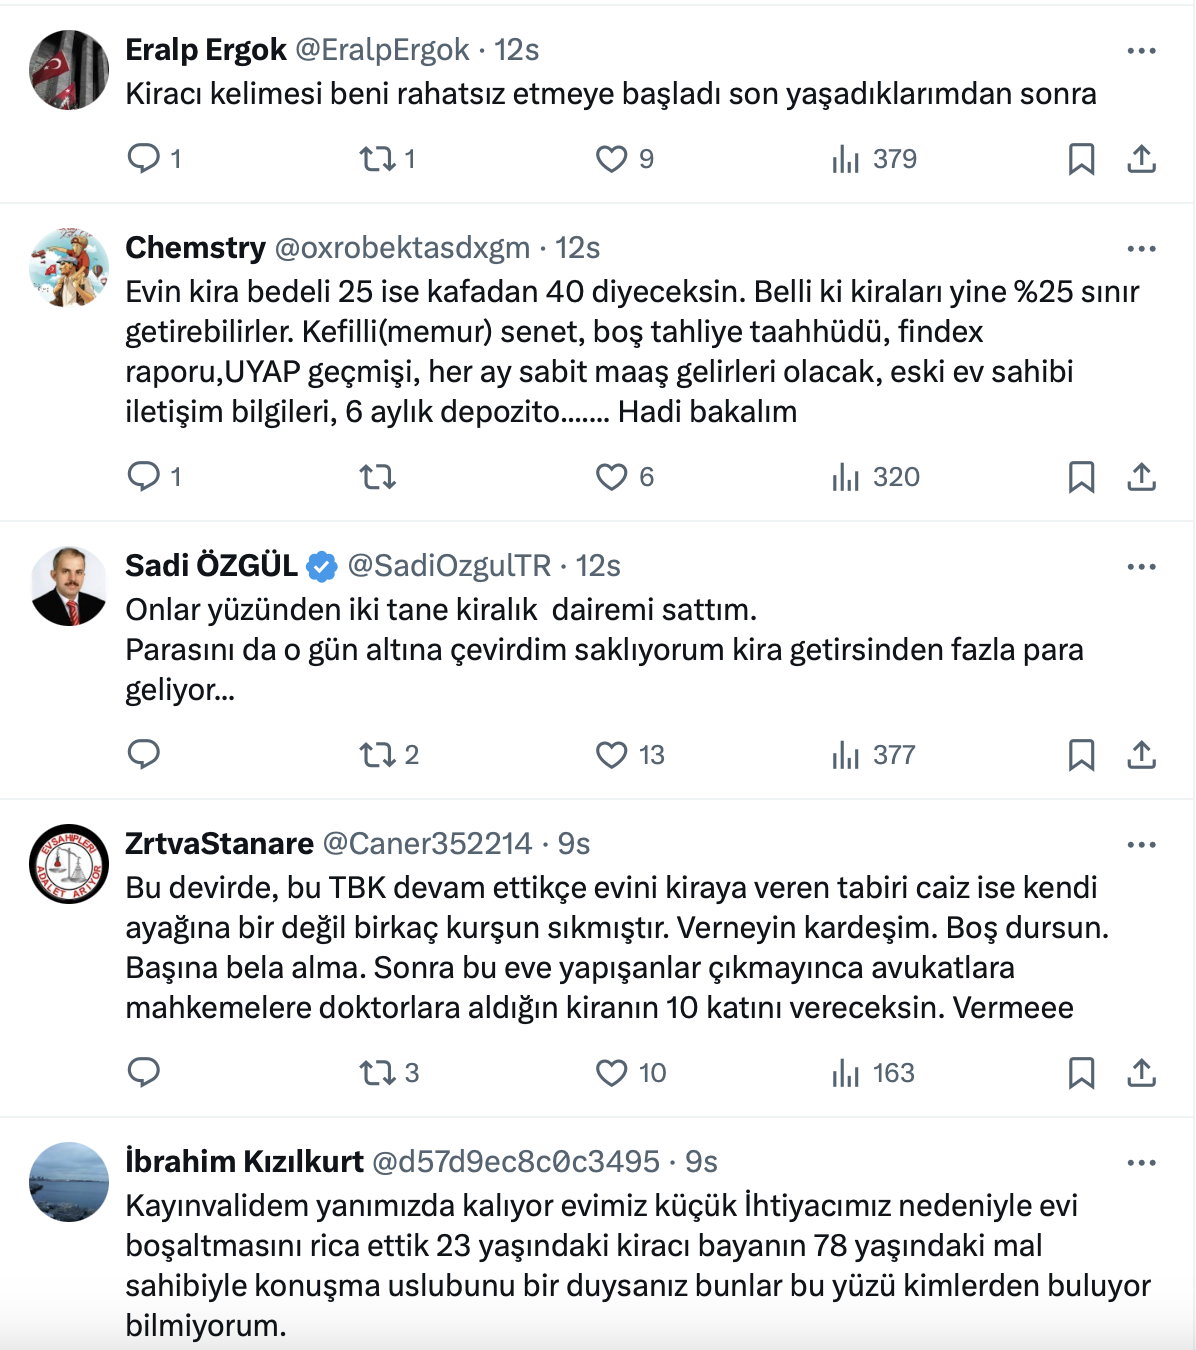Click İbrahim Kızılkurt's profile name
Viewport: 1196px width, 1350px height.
244,1162
